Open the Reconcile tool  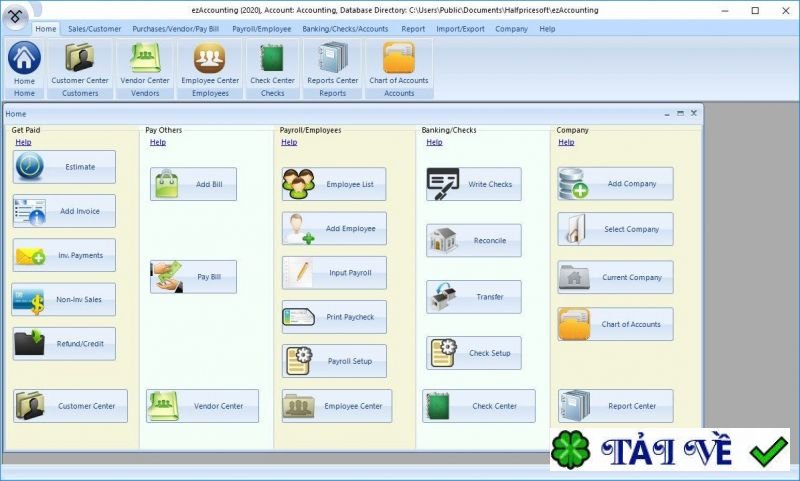point(474,240)
